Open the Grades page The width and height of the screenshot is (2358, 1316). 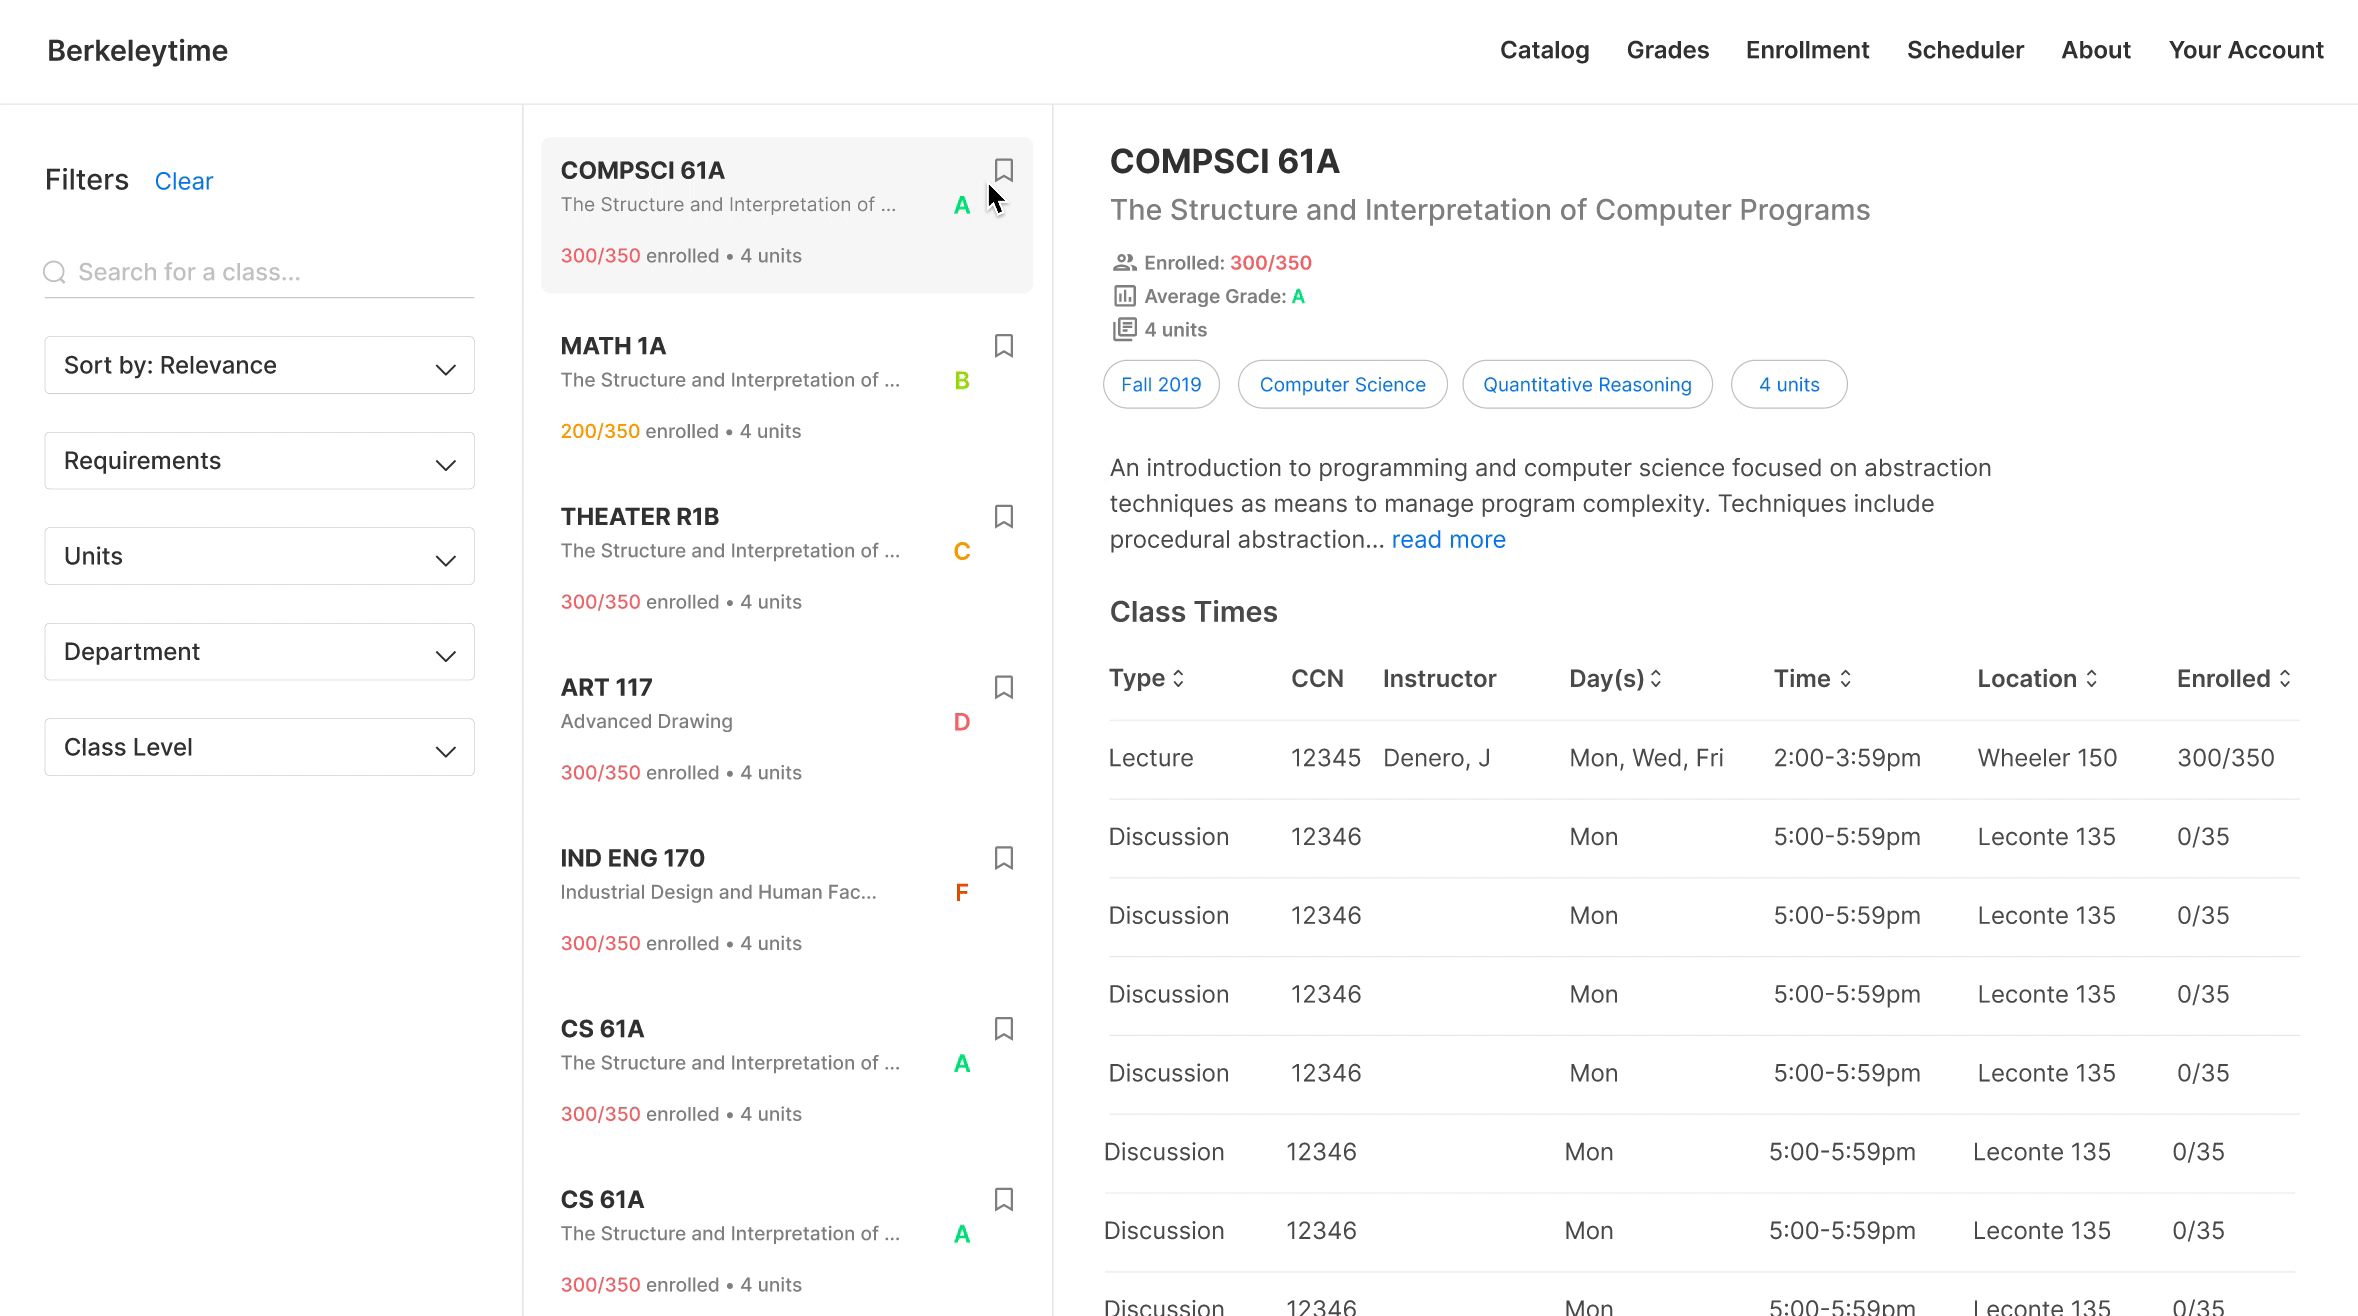pos(1667,50)
